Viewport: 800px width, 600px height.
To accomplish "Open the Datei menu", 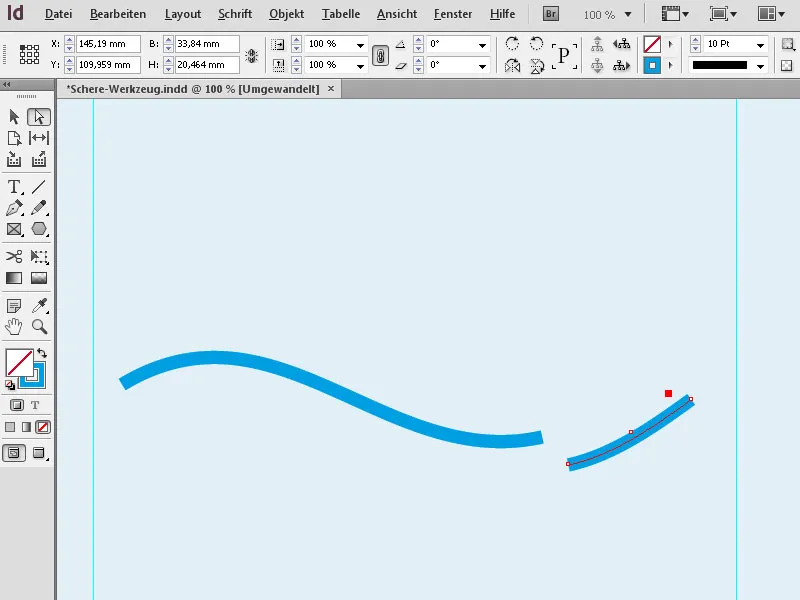I will 58,14.
